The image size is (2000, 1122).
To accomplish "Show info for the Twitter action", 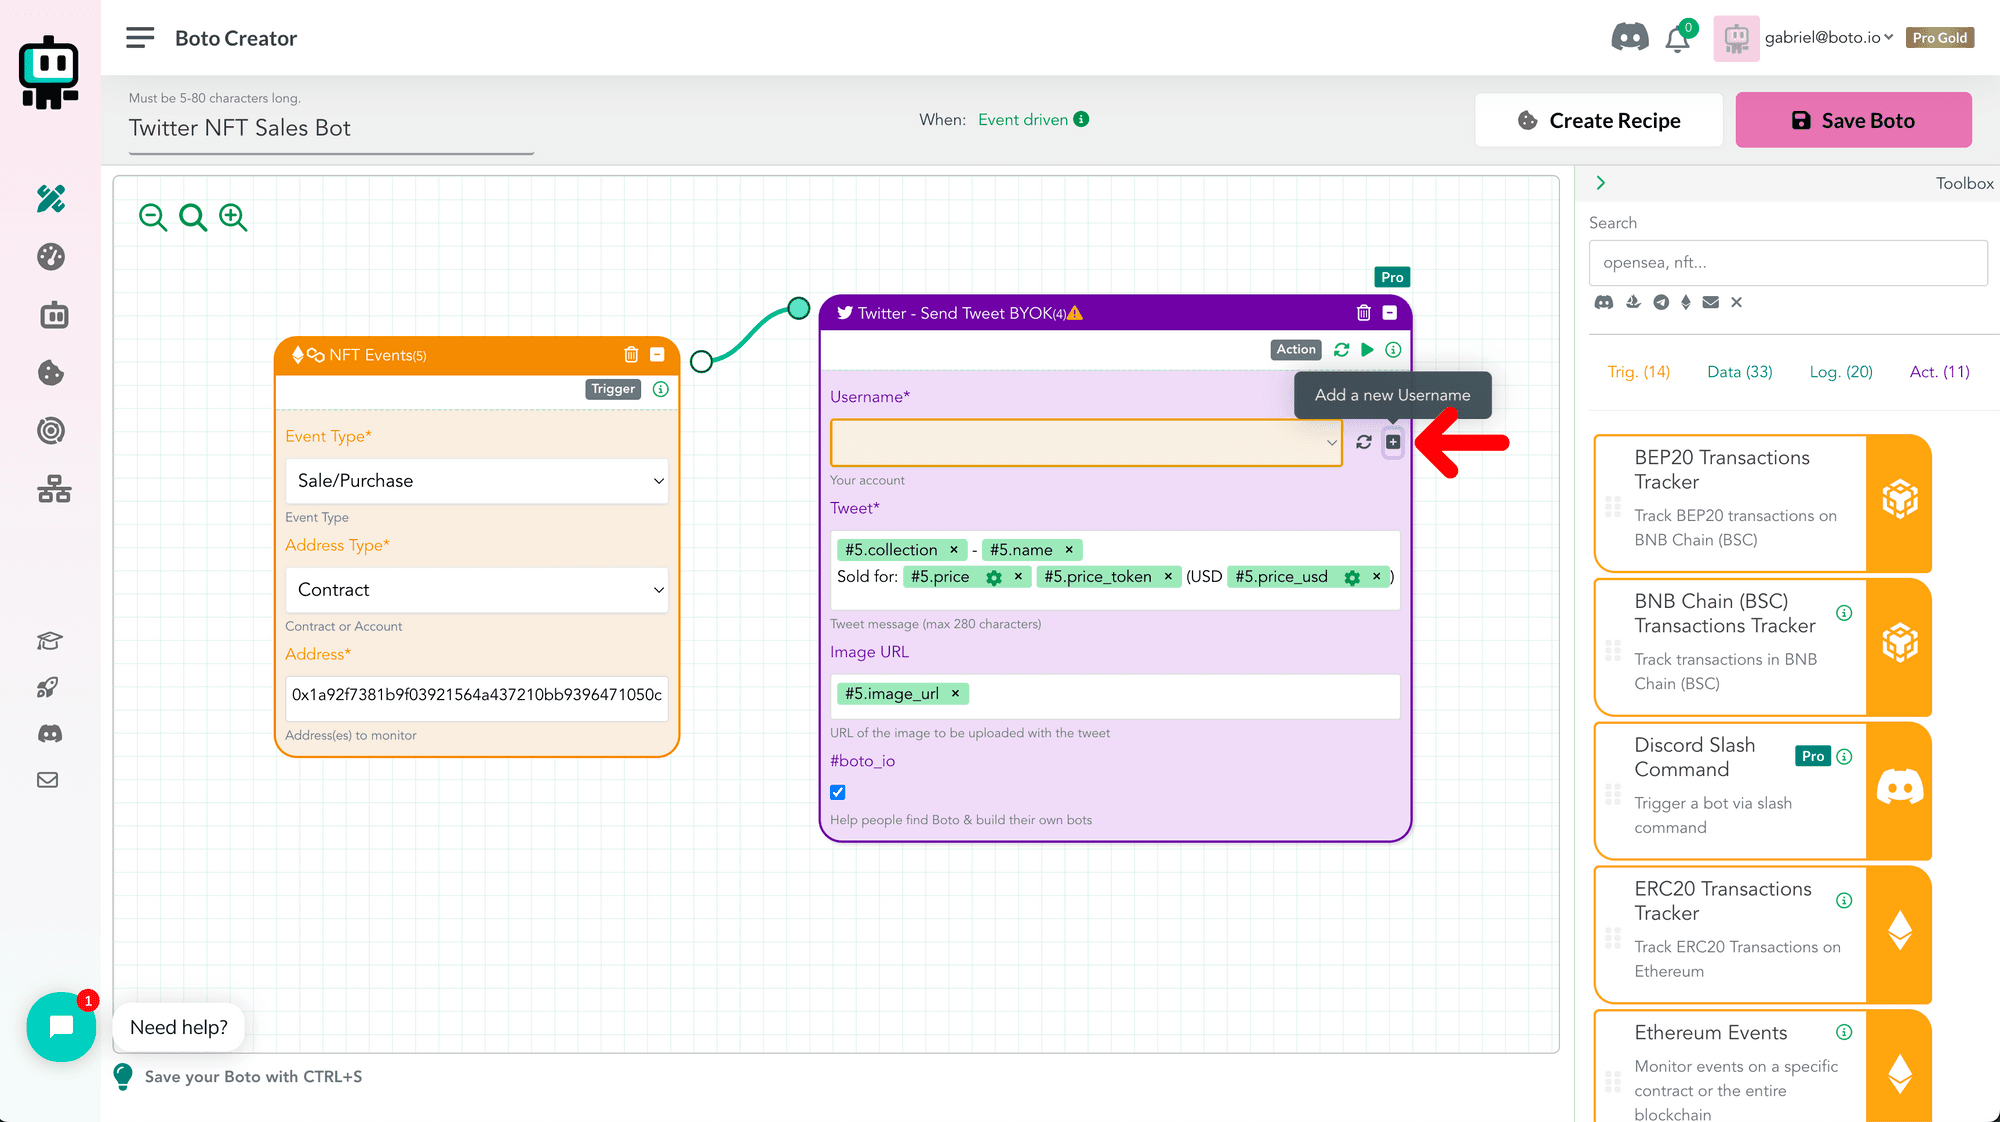I will pos(1393,350).
